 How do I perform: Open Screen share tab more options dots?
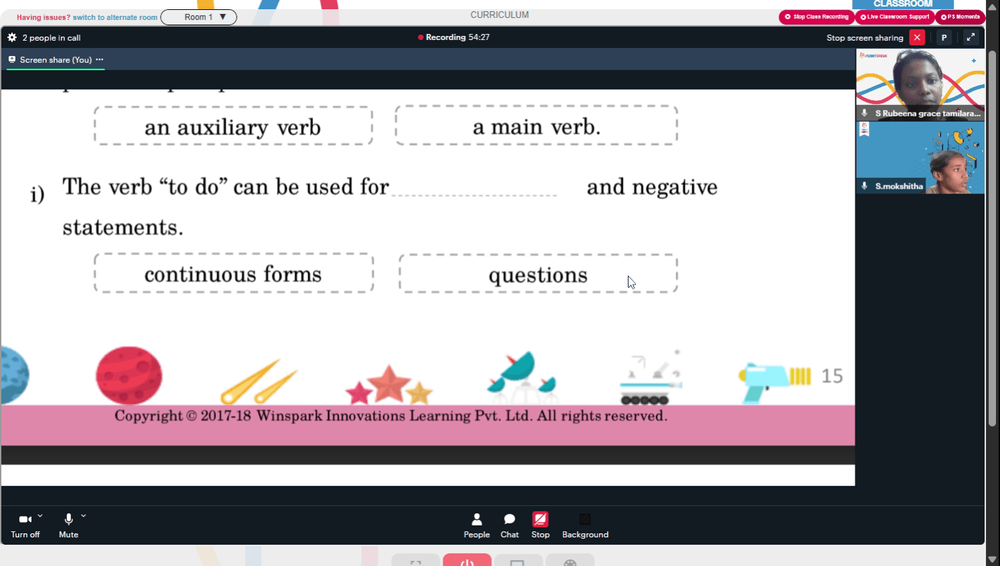[x=99, y=59]
